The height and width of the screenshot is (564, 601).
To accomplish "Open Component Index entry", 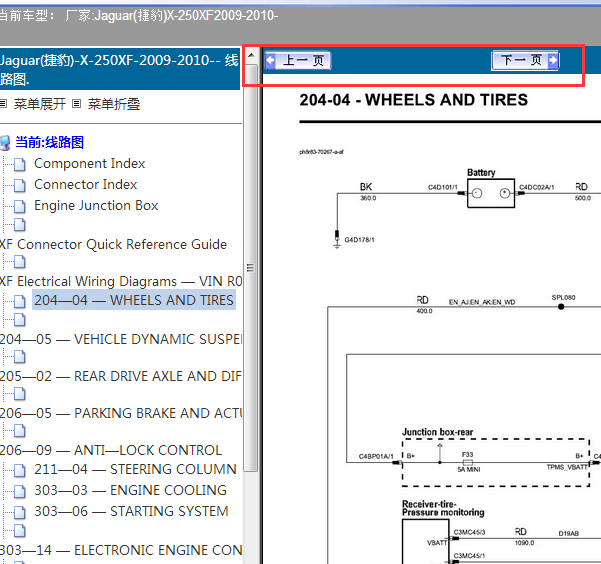I will click(x=89, y=164).
